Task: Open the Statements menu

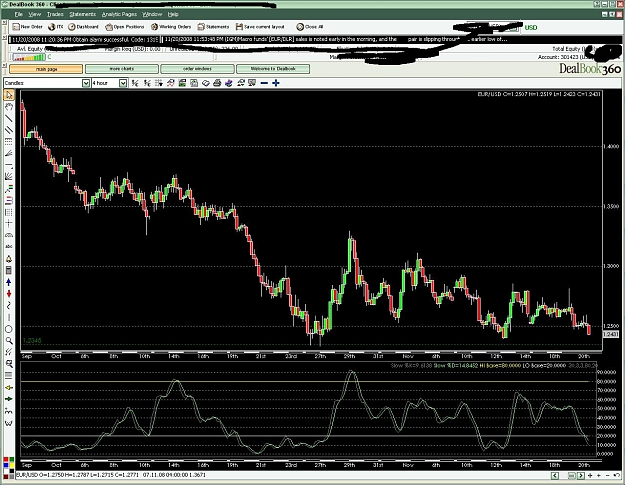Action: 83,14
